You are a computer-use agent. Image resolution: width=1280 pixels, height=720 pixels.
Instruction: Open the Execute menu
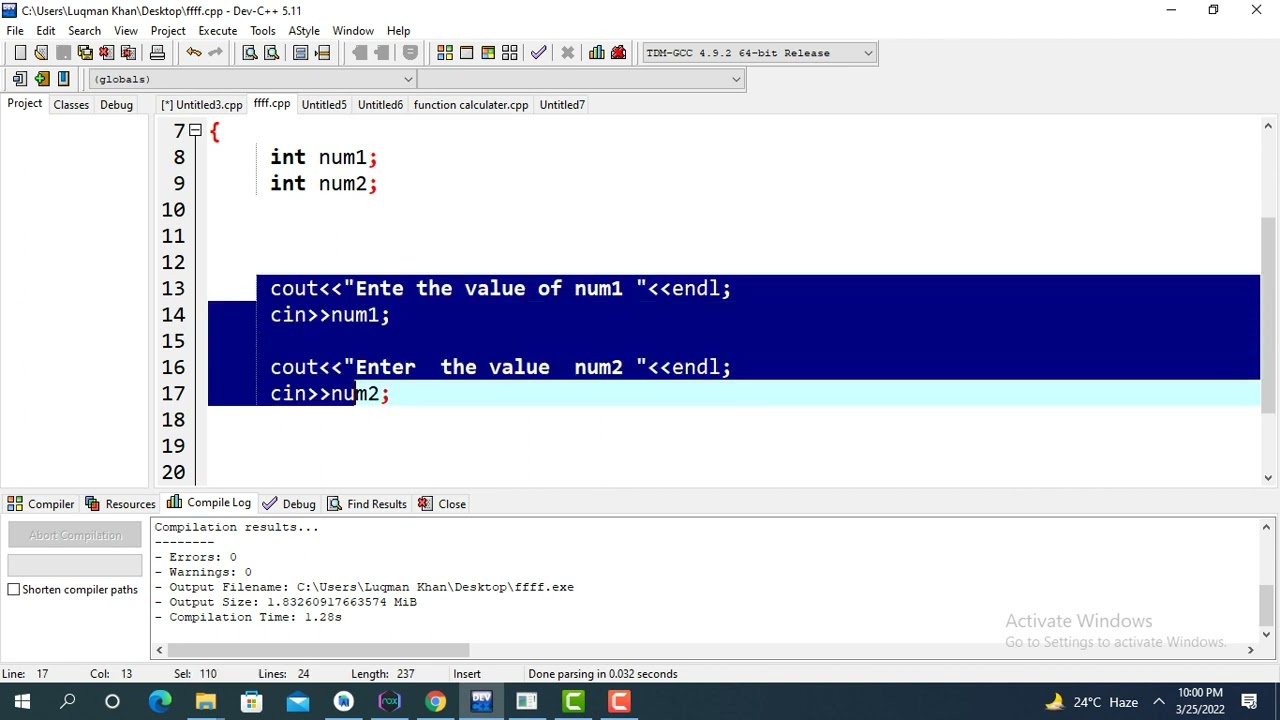coord(217,31)
